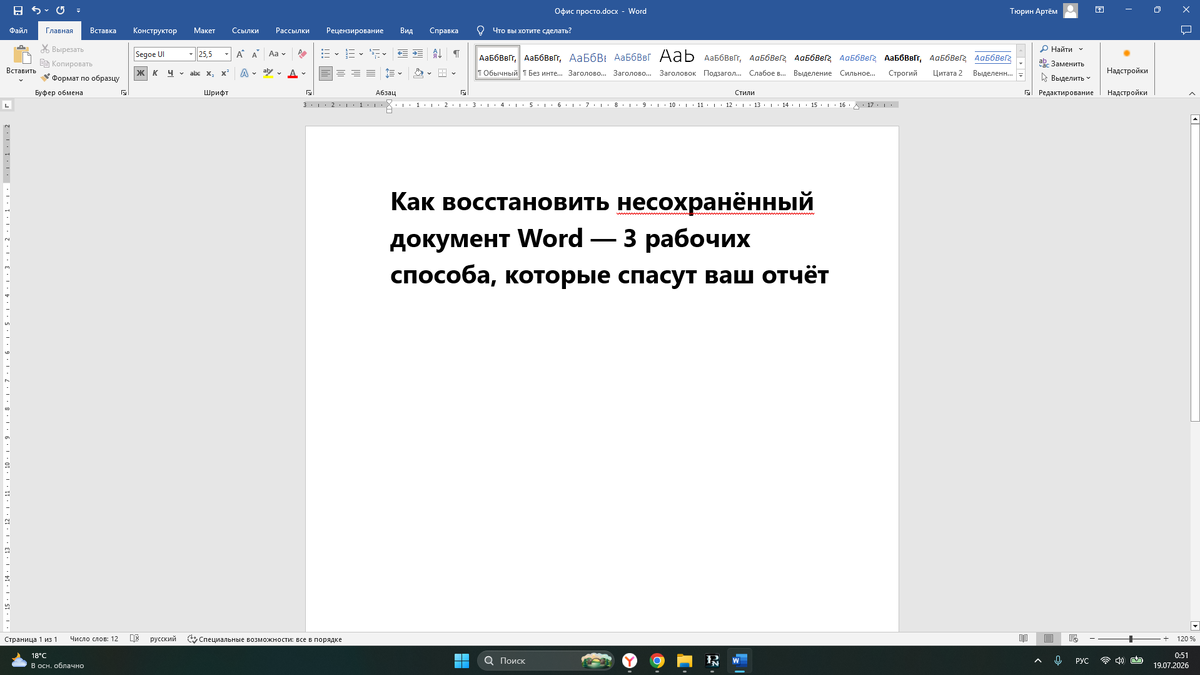This screenshot has height=675, width=1200.
Task: Apply center alignment to the paragraph
Action: (341, 73)
